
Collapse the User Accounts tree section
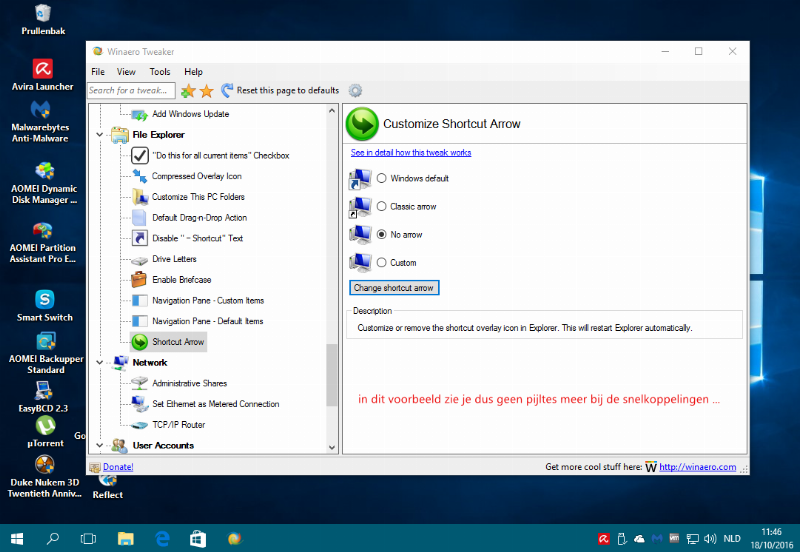click(x=99, y=445)
